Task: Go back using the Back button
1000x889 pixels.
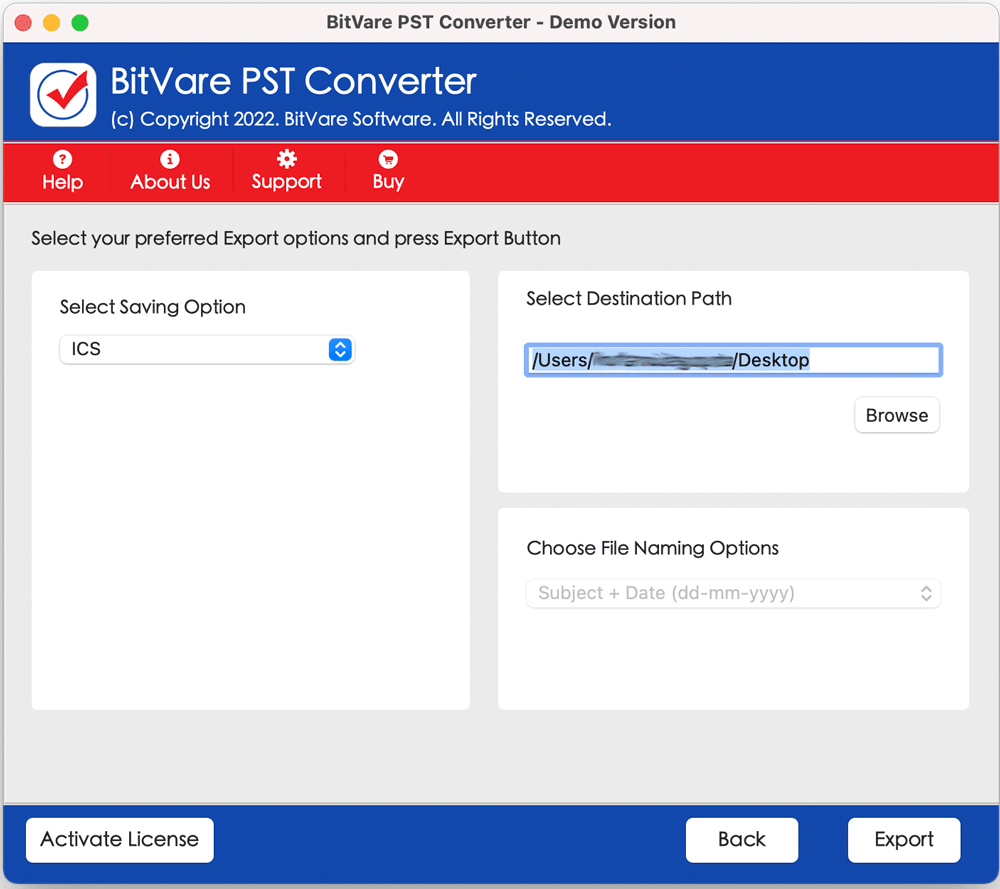Action: click(742, 840)
